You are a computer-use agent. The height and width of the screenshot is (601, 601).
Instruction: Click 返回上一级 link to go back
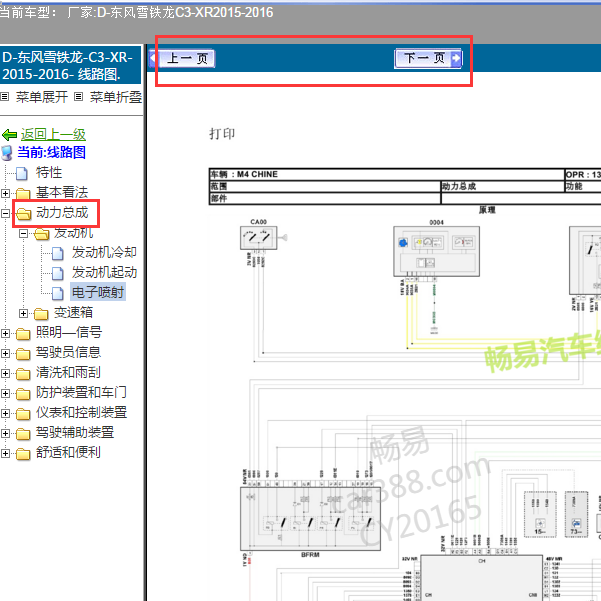[53, 135]
